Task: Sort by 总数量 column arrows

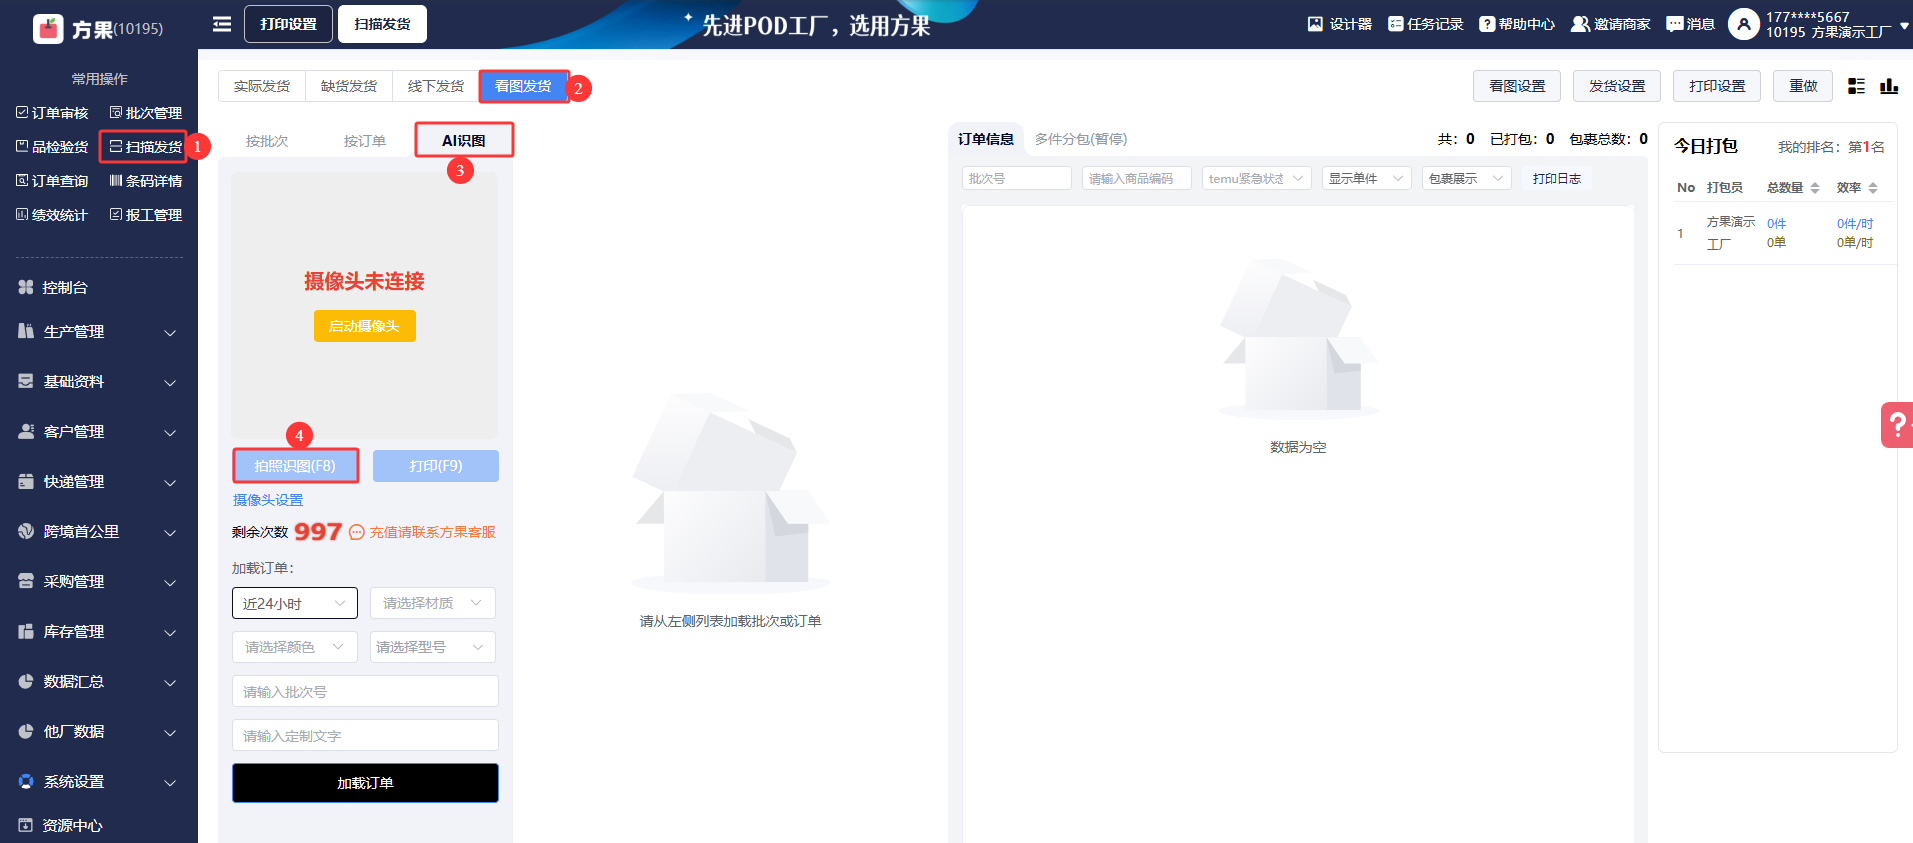Action: (x=1814, y=188)
